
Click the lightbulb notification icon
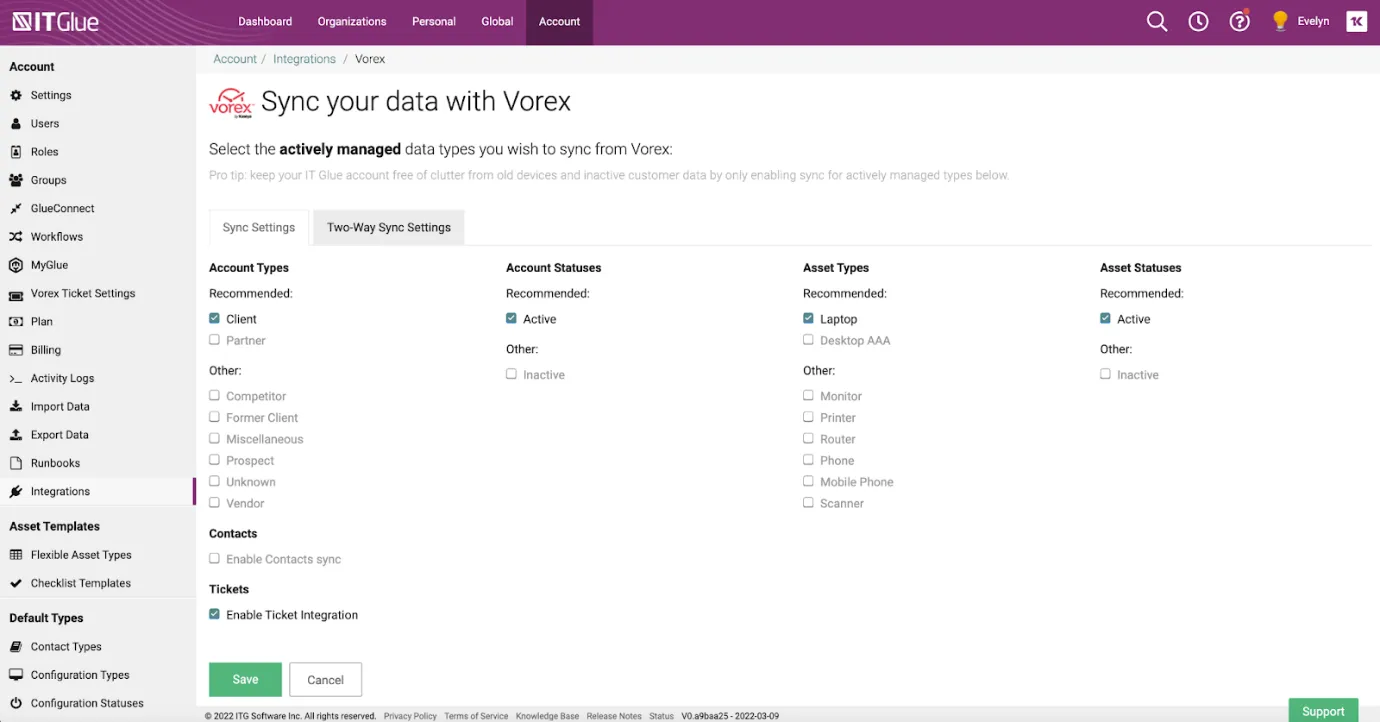click(1280, 22)
